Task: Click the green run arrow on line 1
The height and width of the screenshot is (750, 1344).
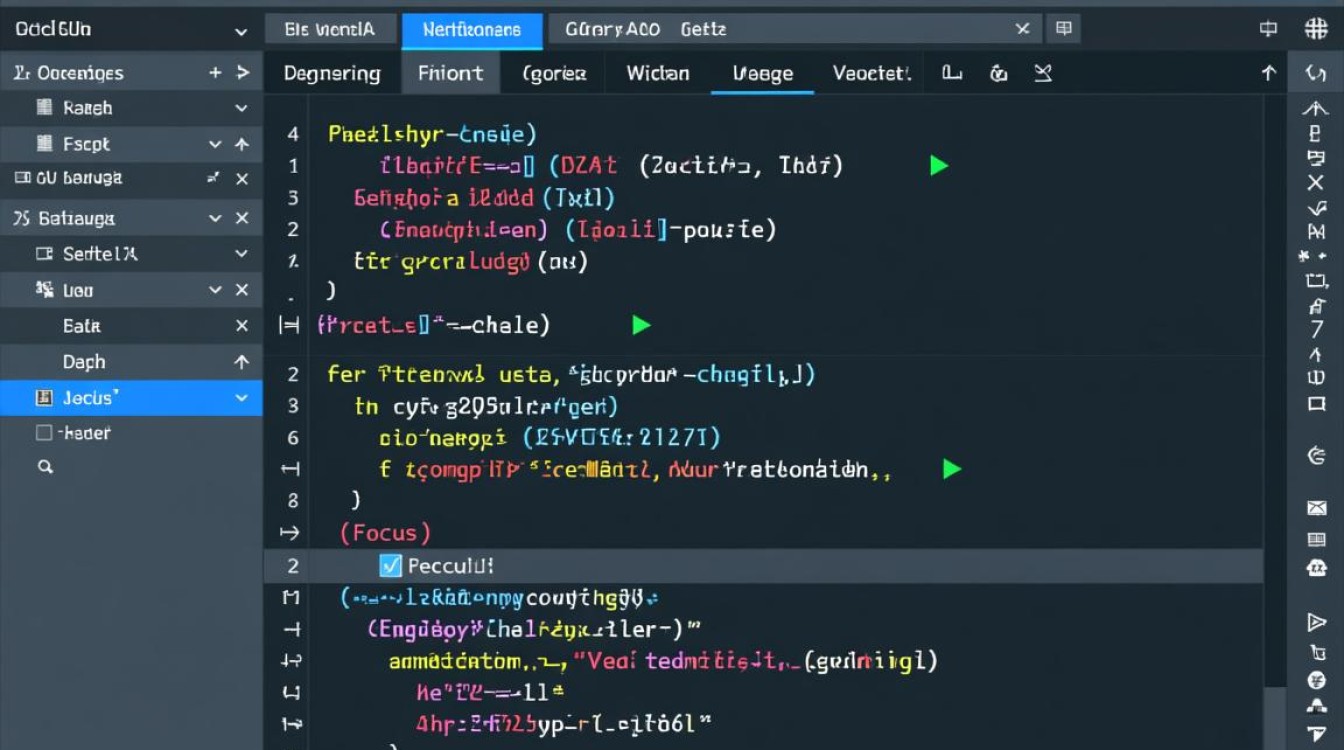Action: (x=938, y=166)
